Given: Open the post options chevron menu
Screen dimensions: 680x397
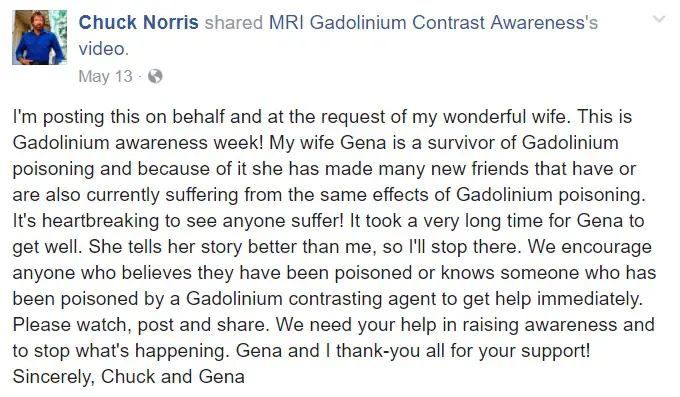Looking at the screenshot, I should [x=659, y=19].
